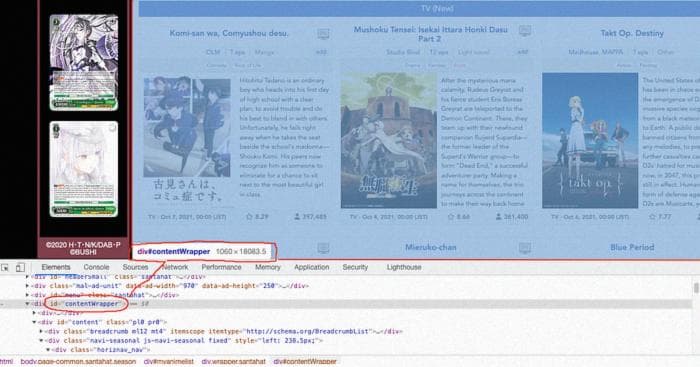Expand the breadcrumb div node
The height and width of the screenshot is (367, 700).
pyautogui.click(x=41, y=331)
